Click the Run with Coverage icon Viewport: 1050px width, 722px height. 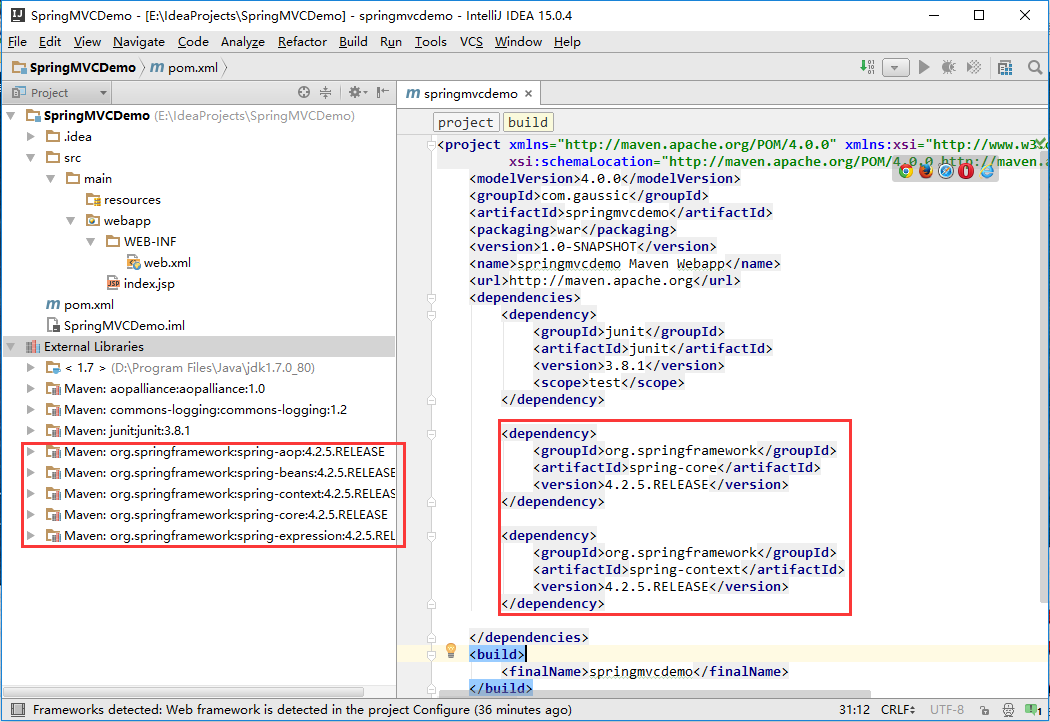pyautogui.click(x=974, y=67)
